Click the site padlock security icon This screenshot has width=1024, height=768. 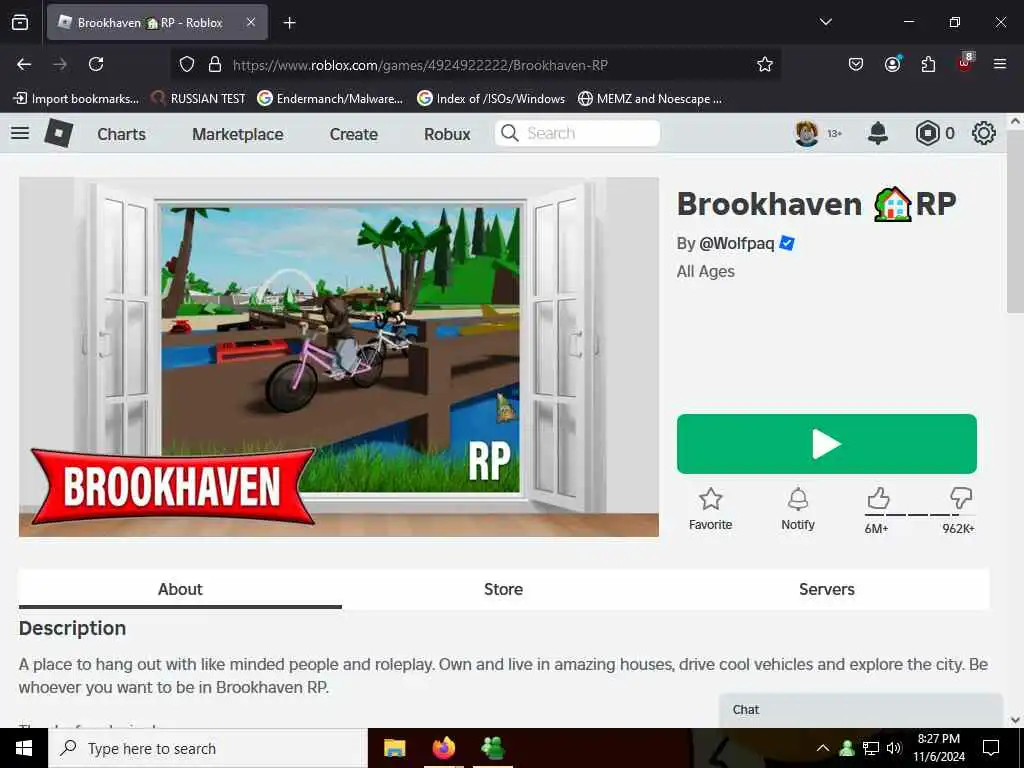coord(215,64)
